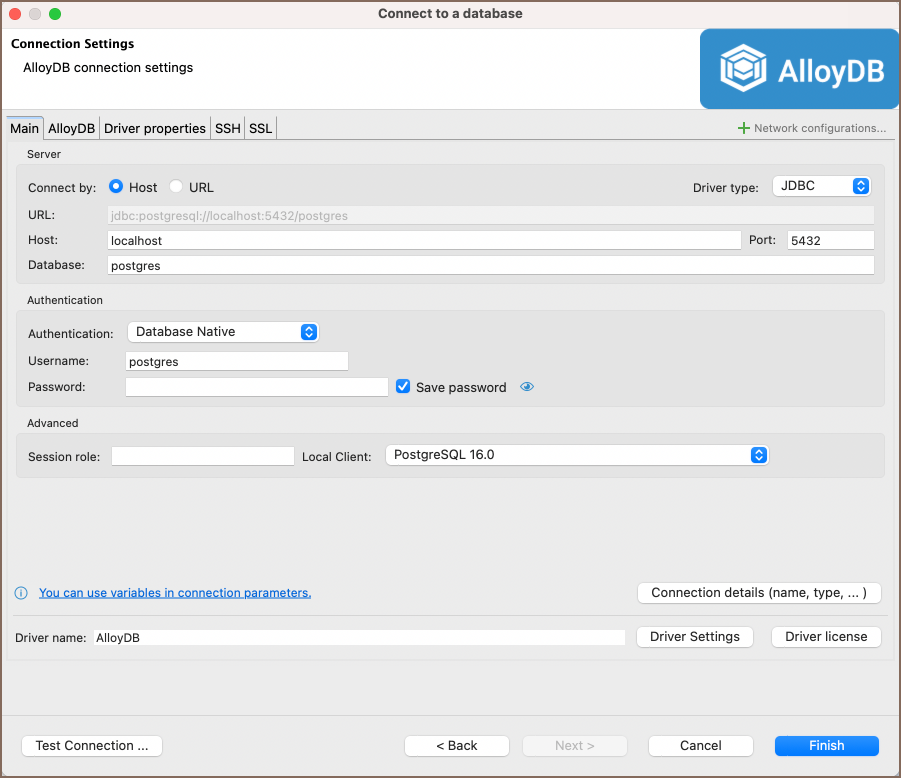
Task: Click the Port number field
Action: coord(830,240)
